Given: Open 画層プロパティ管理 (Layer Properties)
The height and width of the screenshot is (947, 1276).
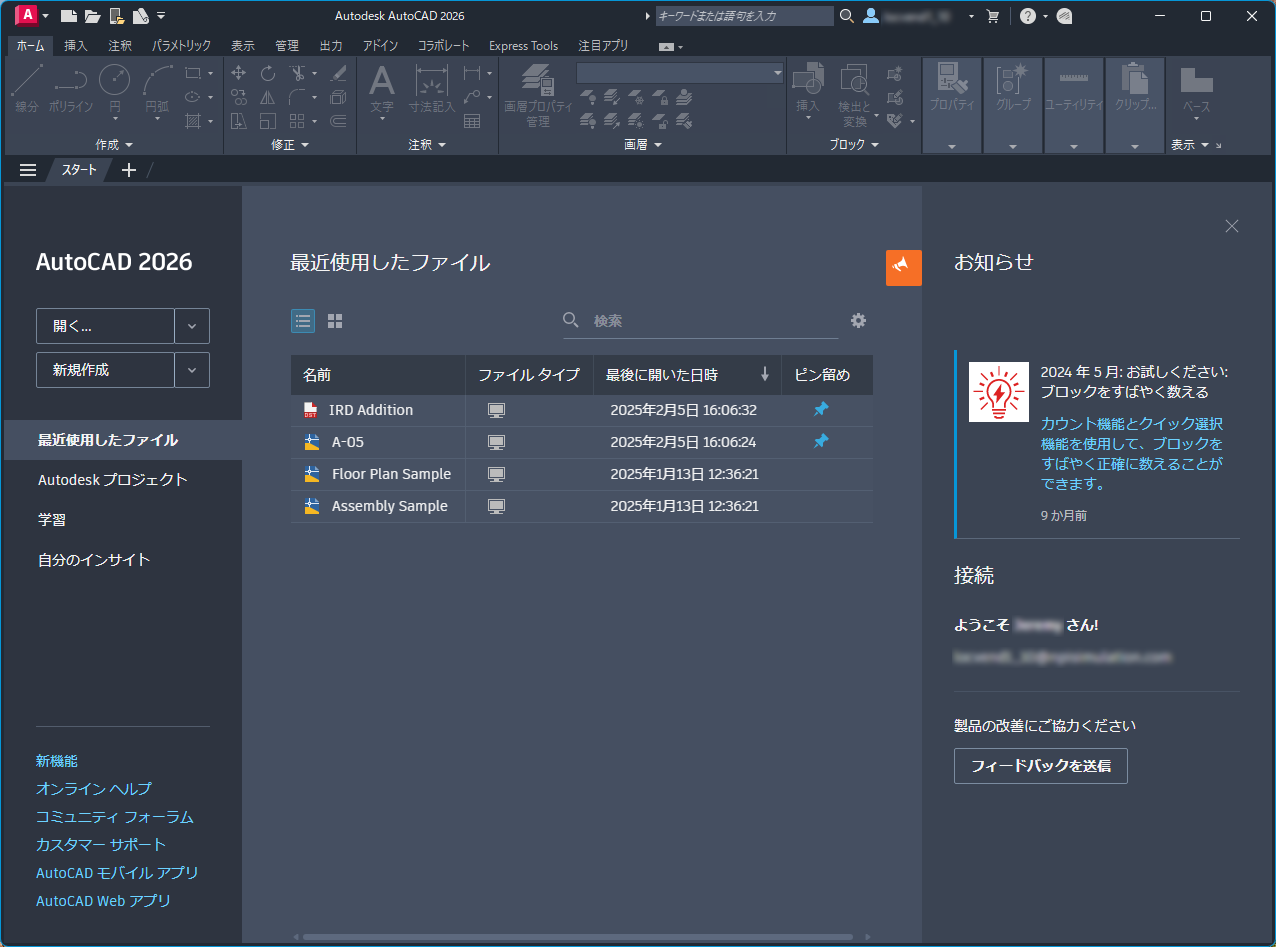Looking at the screenshot, I should coord(538,95).
